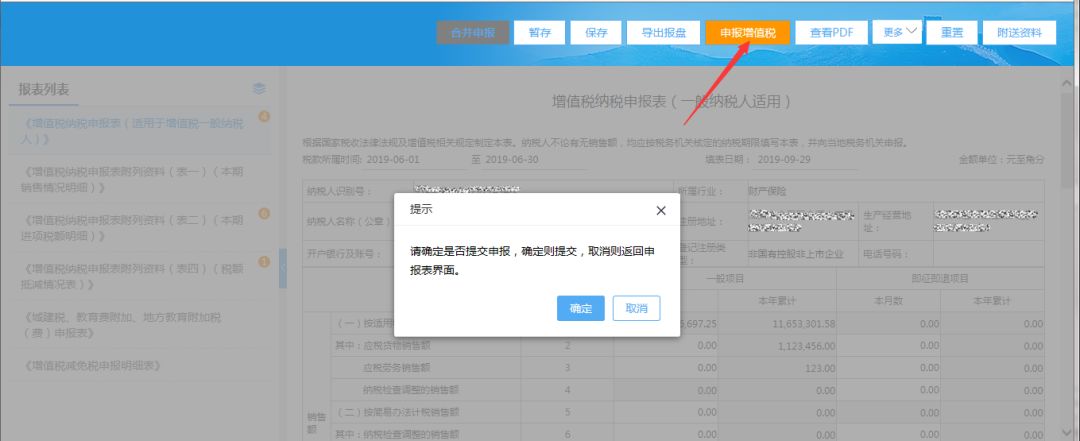Close the 提示 dialog with X
The width and height of the screenshot is (1080, 441).
(660, 211)
